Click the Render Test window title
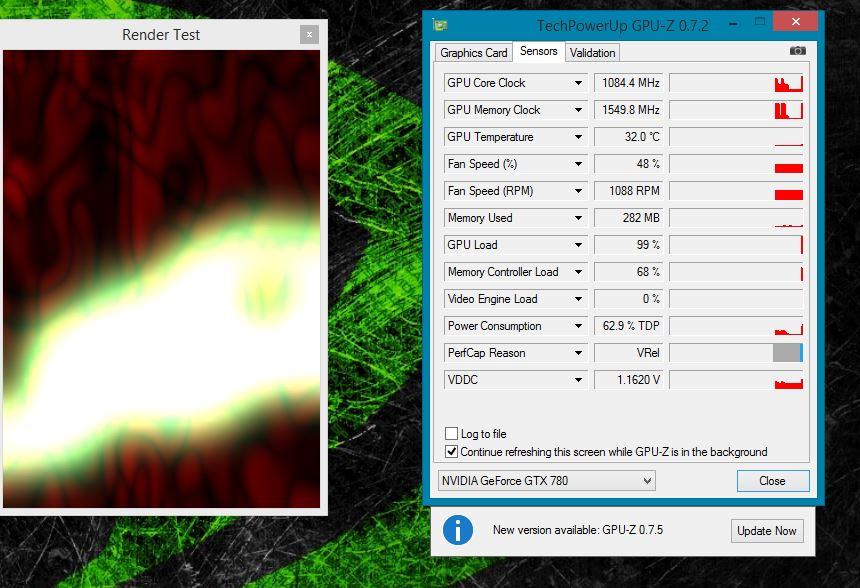860x588 pixels. [161, 35]
